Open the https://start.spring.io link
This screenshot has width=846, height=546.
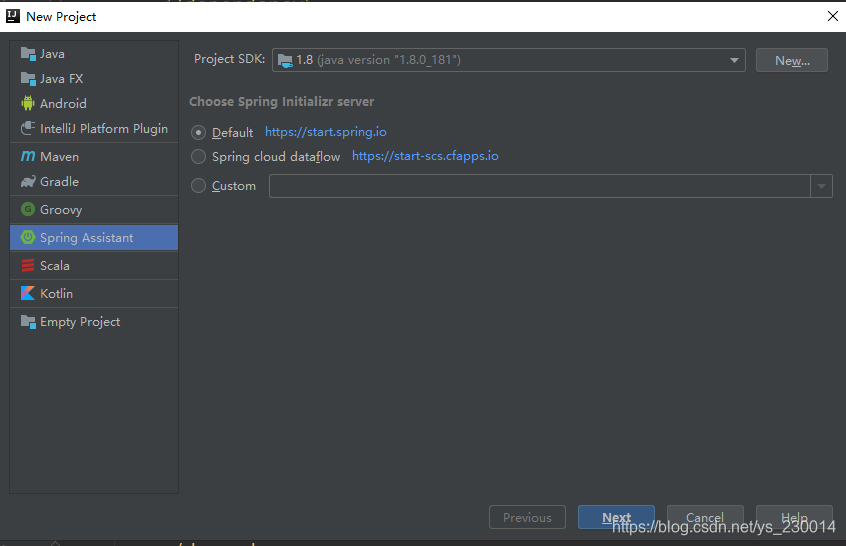pos(325,132)
